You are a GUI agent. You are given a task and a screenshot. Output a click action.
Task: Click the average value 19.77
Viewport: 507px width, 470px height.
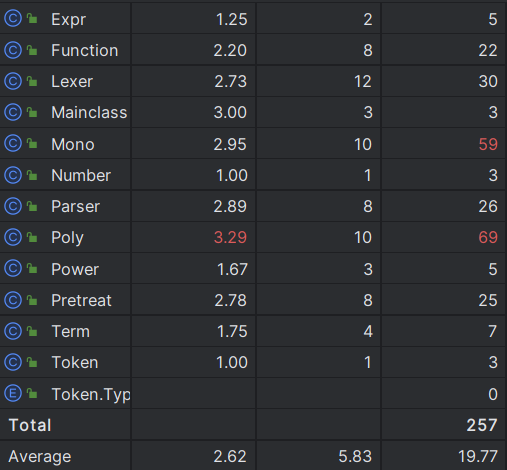pos(478,456)
